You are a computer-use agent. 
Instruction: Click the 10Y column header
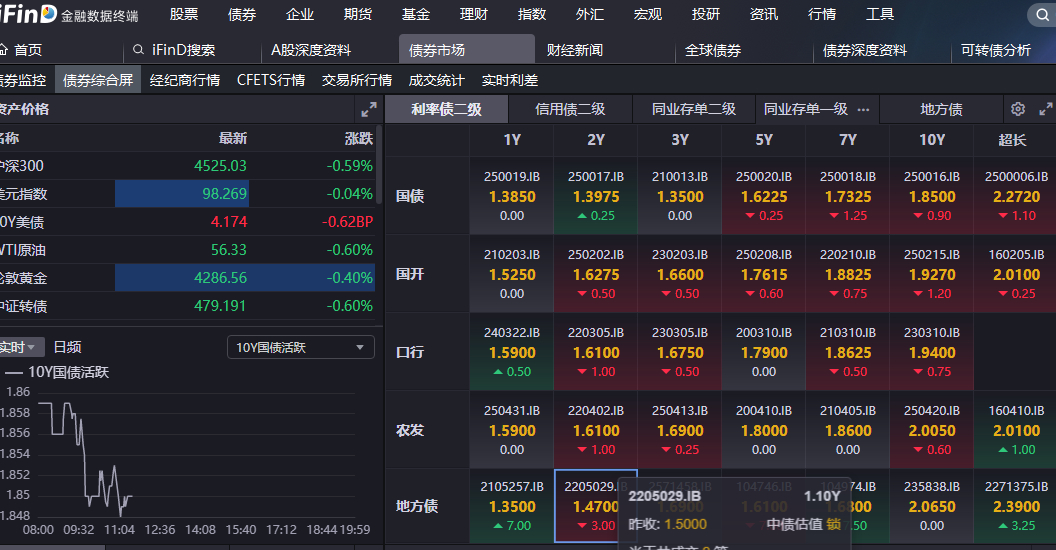931,140
